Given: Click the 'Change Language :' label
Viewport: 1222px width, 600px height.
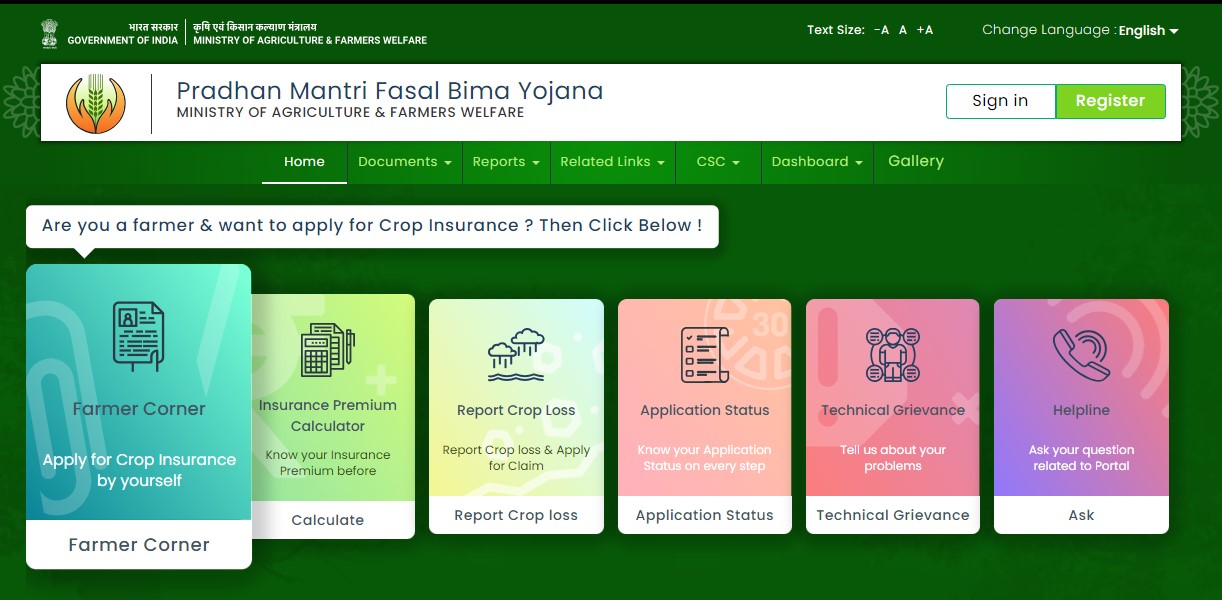Looking at the screenshot, I should click(1048, 30).
